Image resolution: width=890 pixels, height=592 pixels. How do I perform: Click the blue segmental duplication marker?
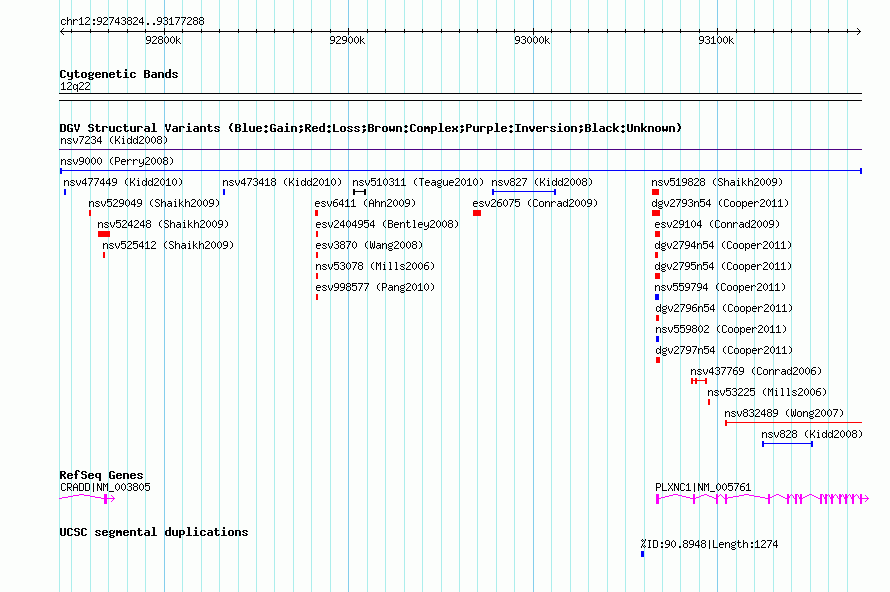point(643,554)
